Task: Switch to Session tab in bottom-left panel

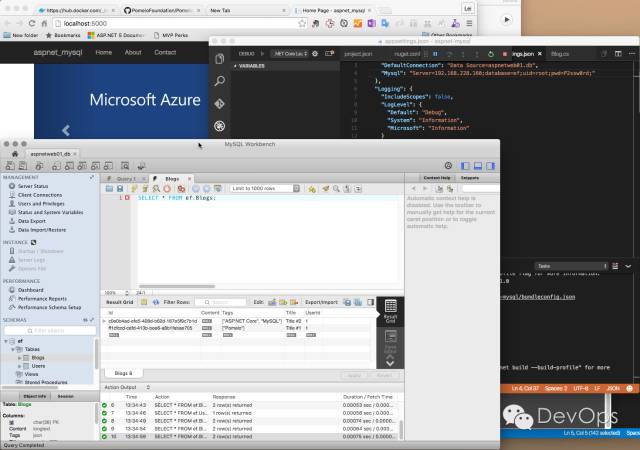Action: (x=65, y=396)
